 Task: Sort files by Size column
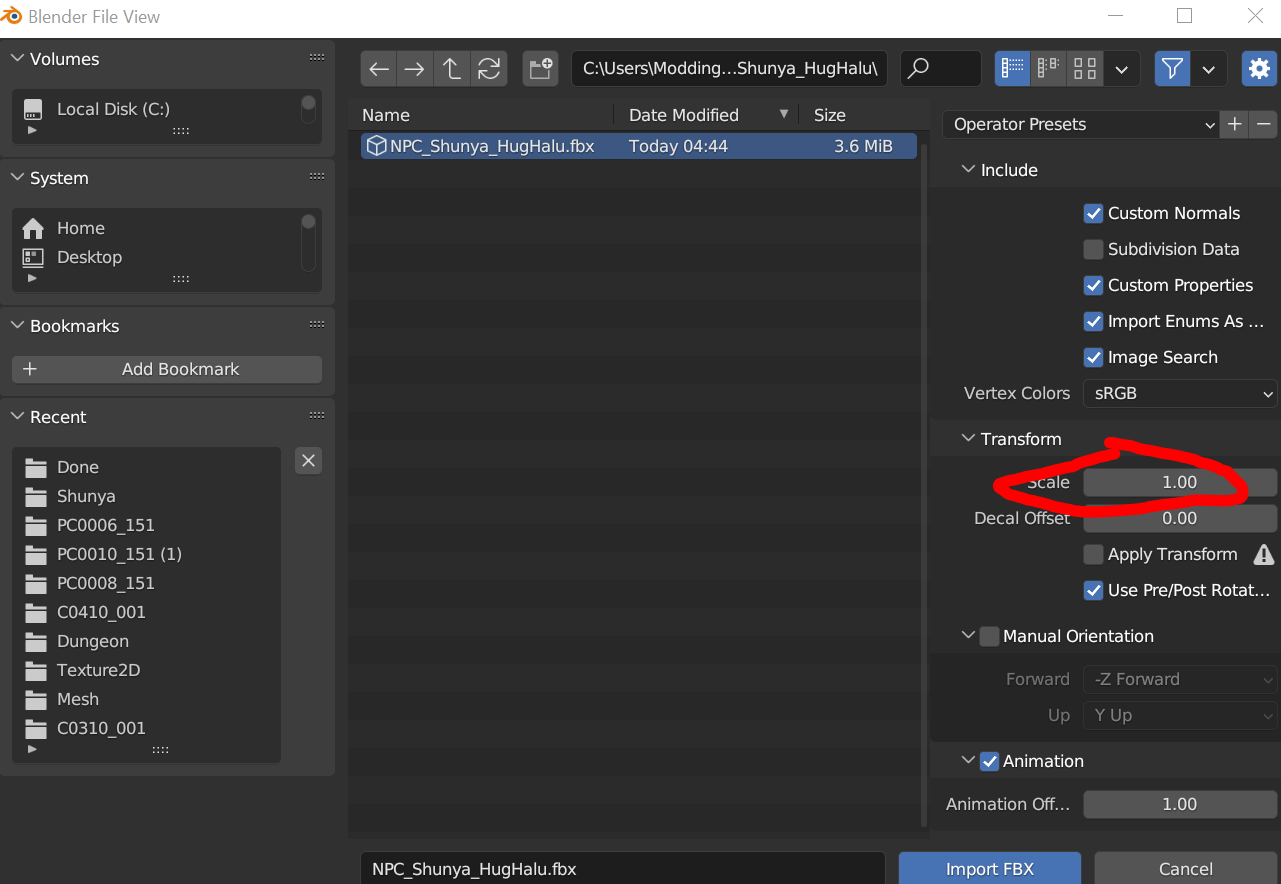[830, 115]
